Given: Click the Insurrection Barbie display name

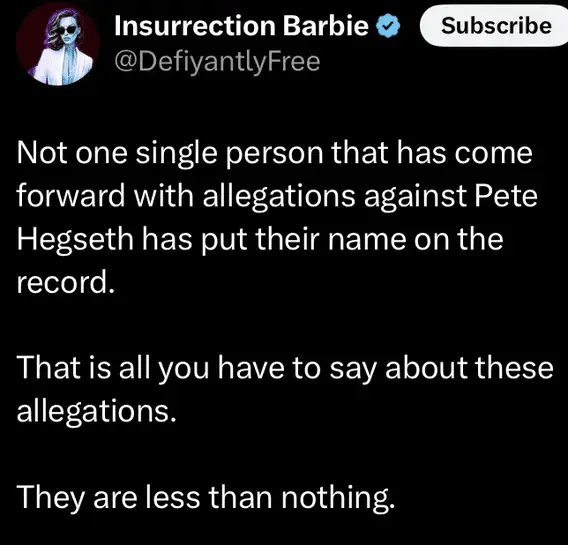Looking at the screenshot, I should click(x=241, y=26).
